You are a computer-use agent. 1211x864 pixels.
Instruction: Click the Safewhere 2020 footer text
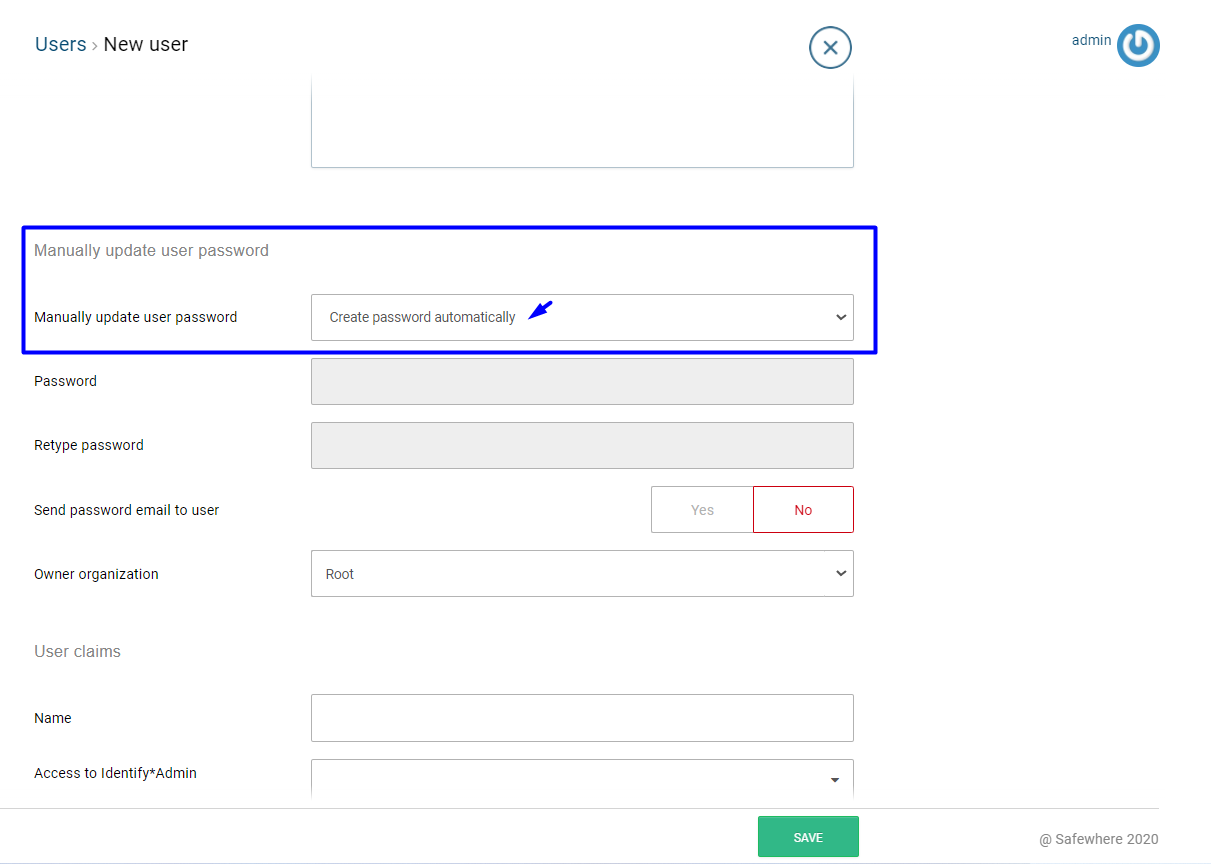click(1098, 839)
